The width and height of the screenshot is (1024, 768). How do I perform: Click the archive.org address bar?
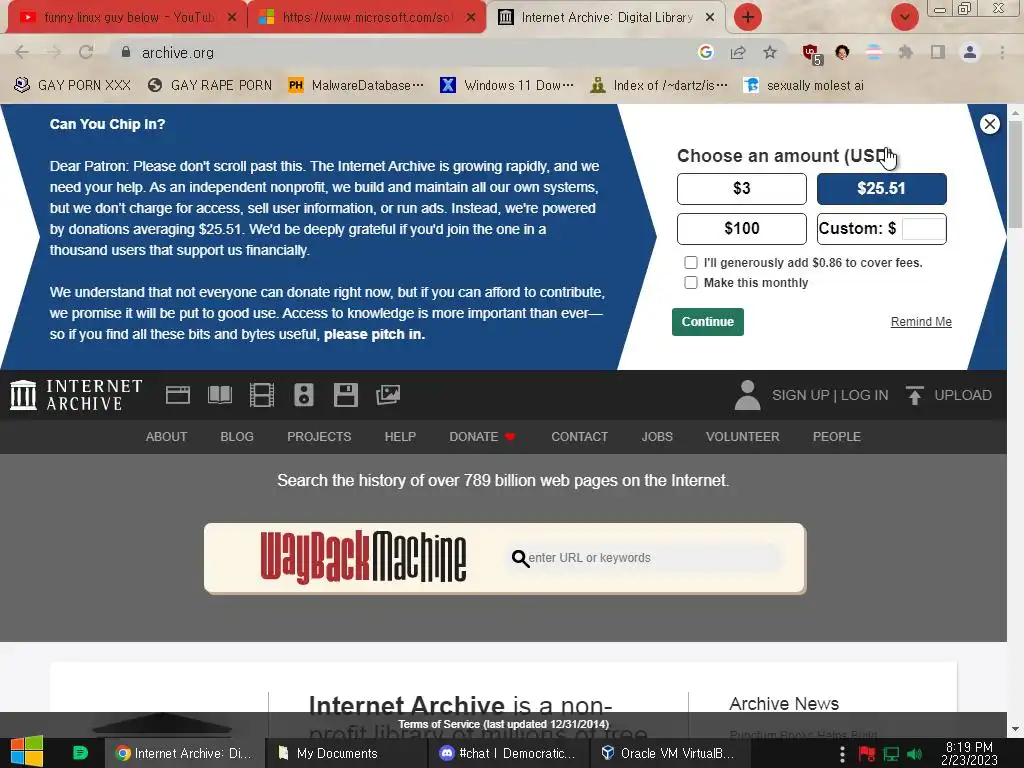click(405, 52)
